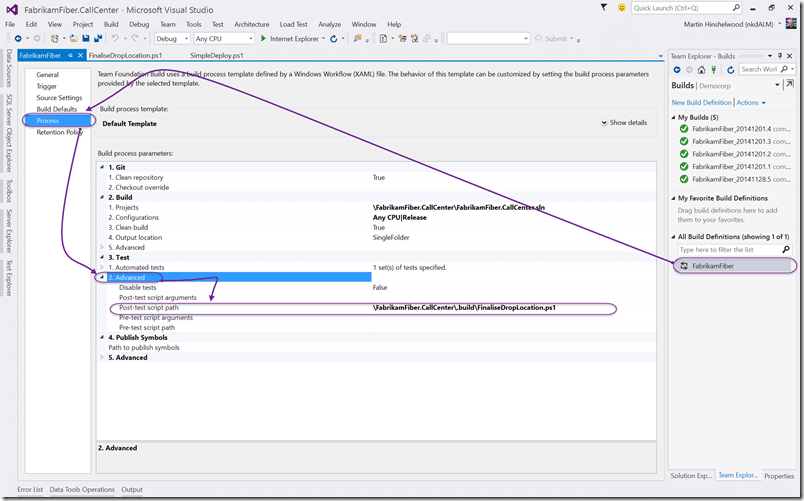Expand Show details of build template
Screen dimensions: 804x501
[624, 123]
